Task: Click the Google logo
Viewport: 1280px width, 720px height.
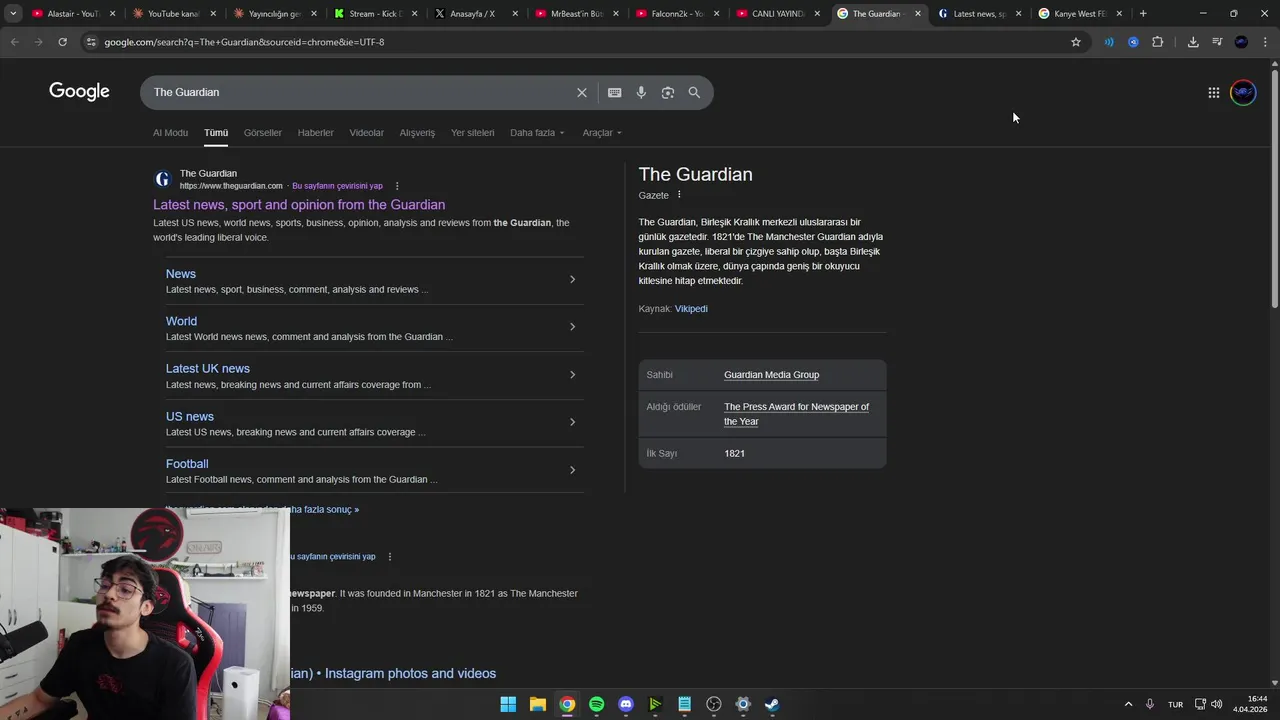Action: point(79,92)
